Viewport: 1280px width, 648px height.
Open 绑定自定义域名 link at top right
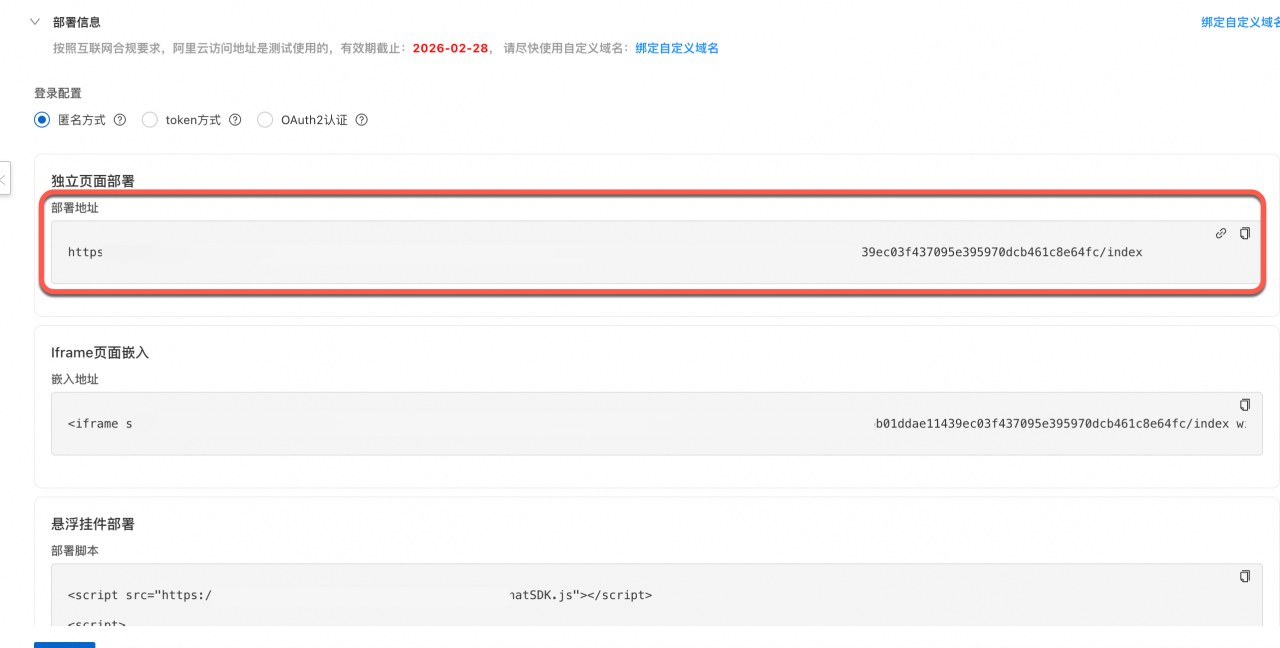1240,22
